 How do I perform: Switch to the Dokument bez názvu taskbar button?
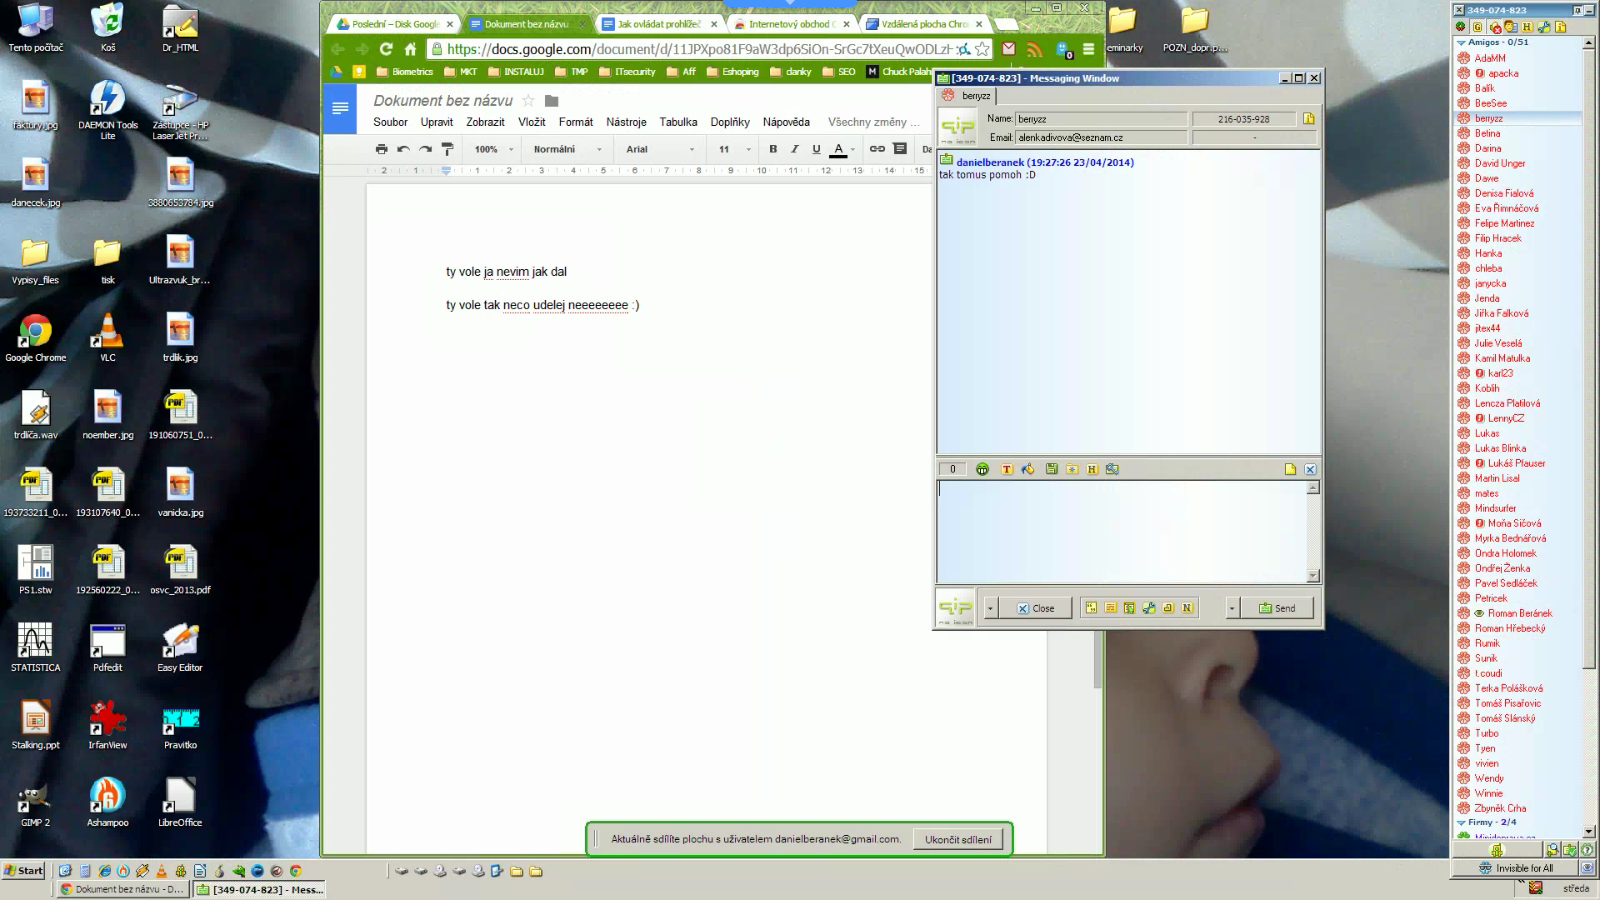(x=122, y=889)
